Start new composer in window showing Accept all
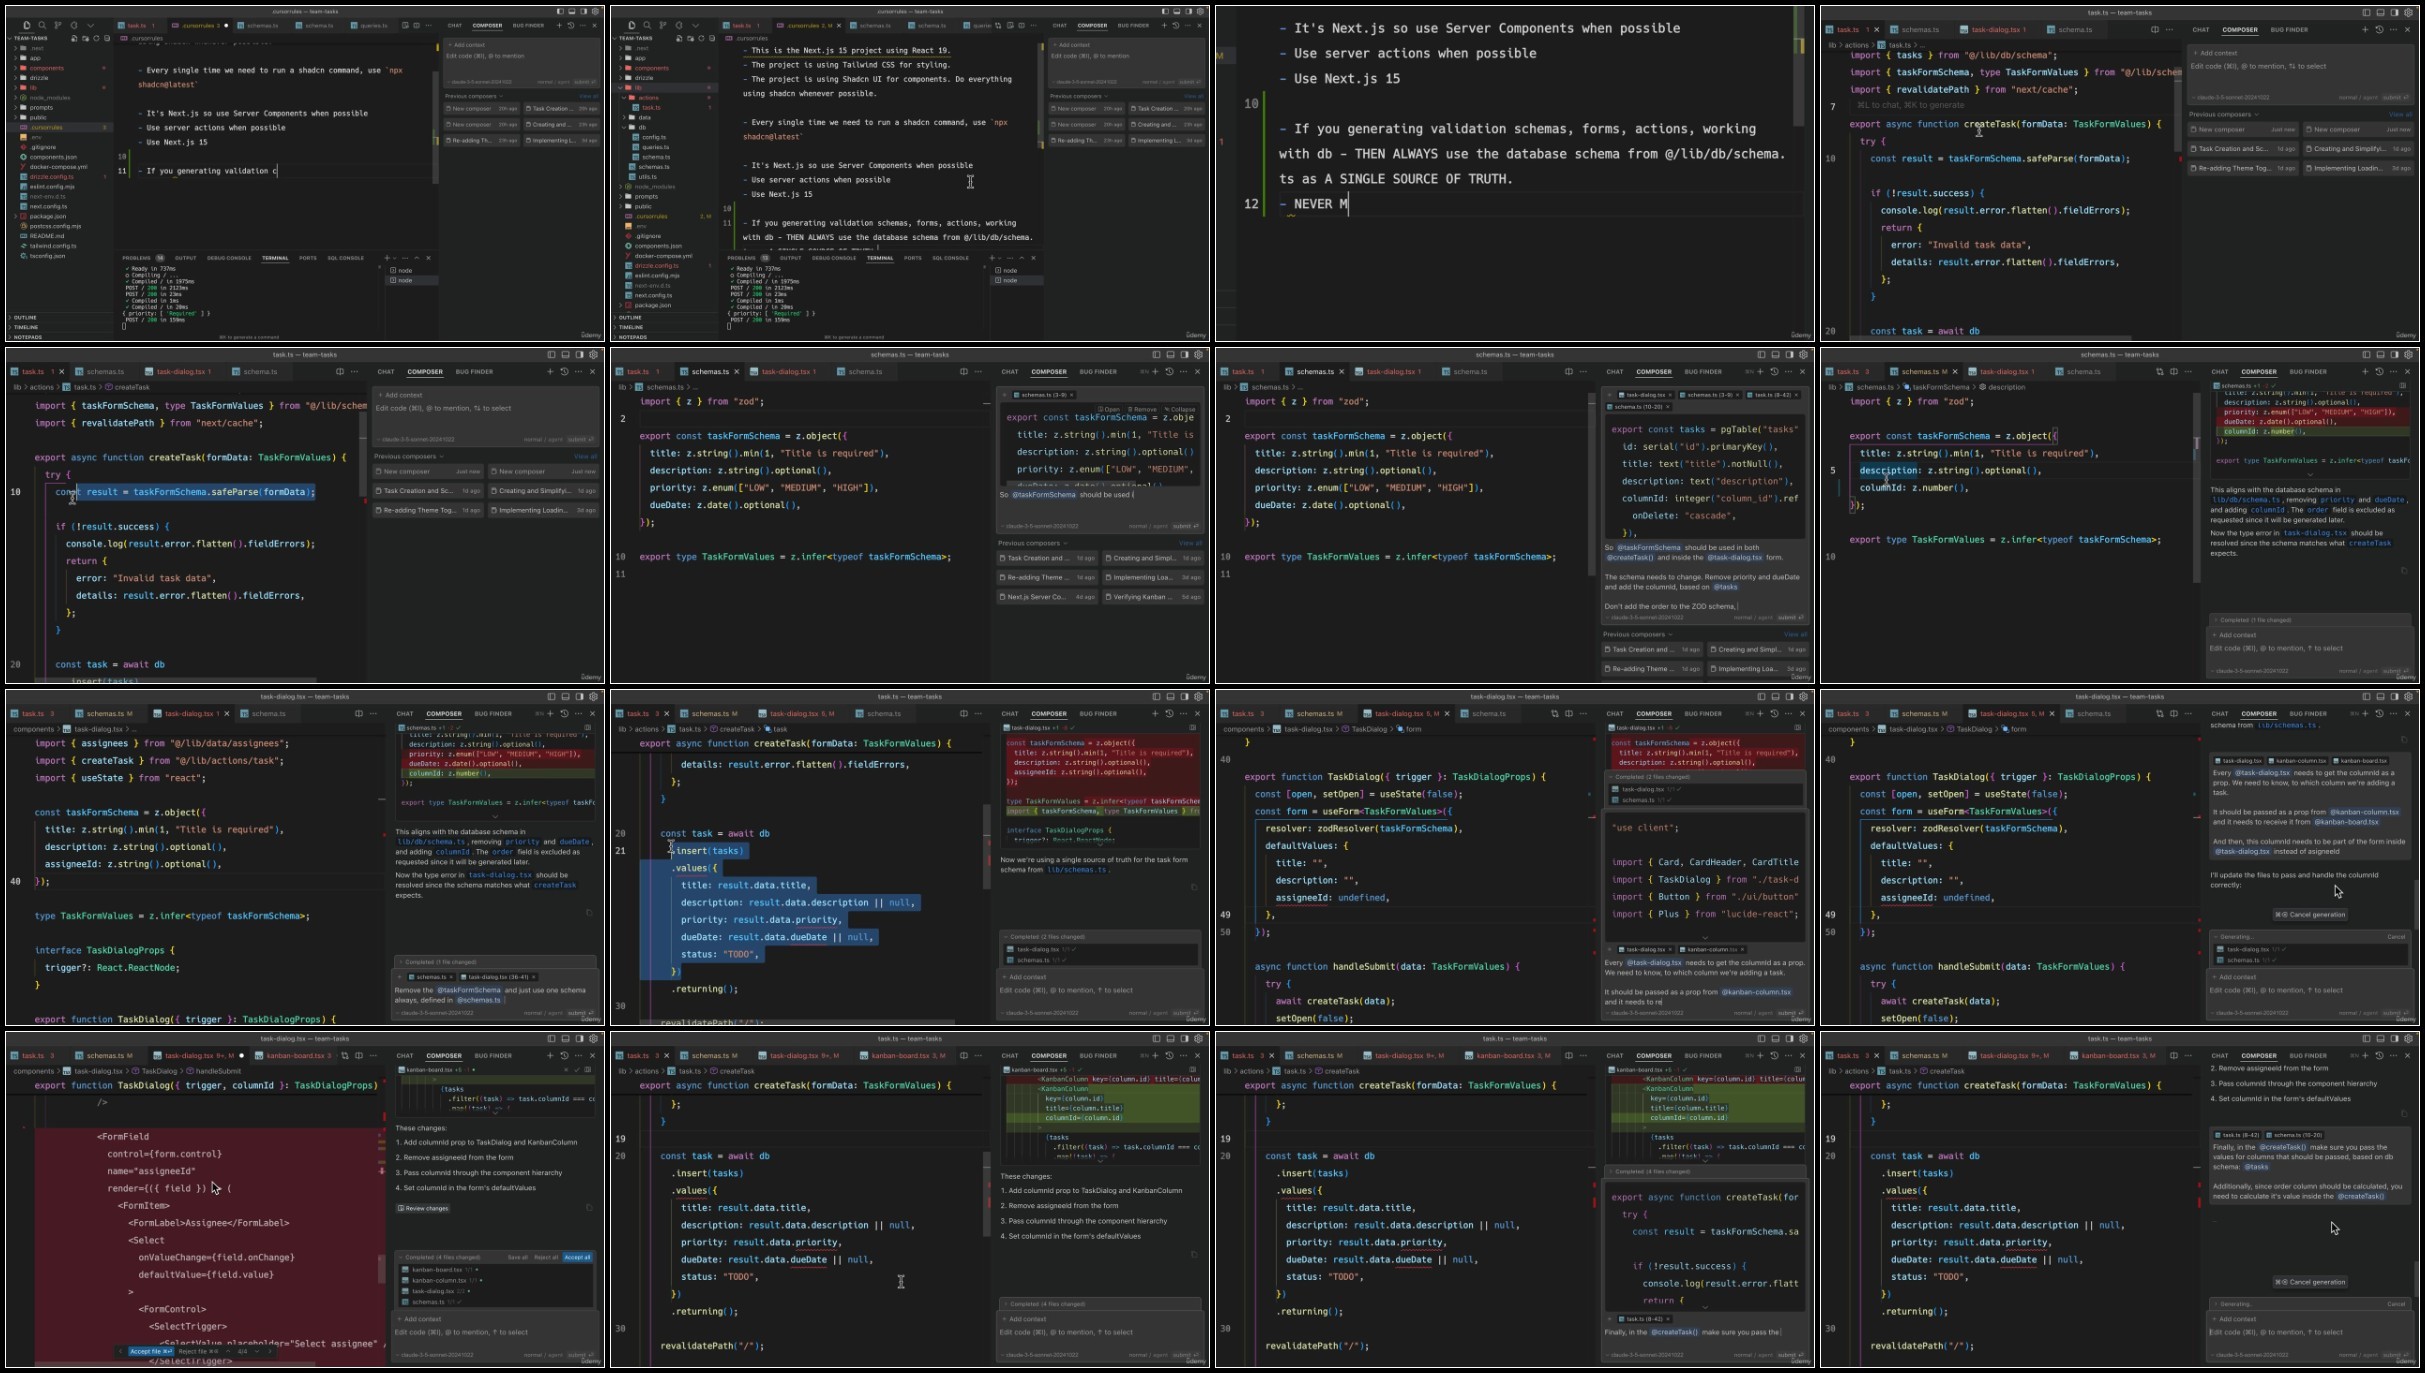2425x1373 pixels. [x=549, y=1055]
